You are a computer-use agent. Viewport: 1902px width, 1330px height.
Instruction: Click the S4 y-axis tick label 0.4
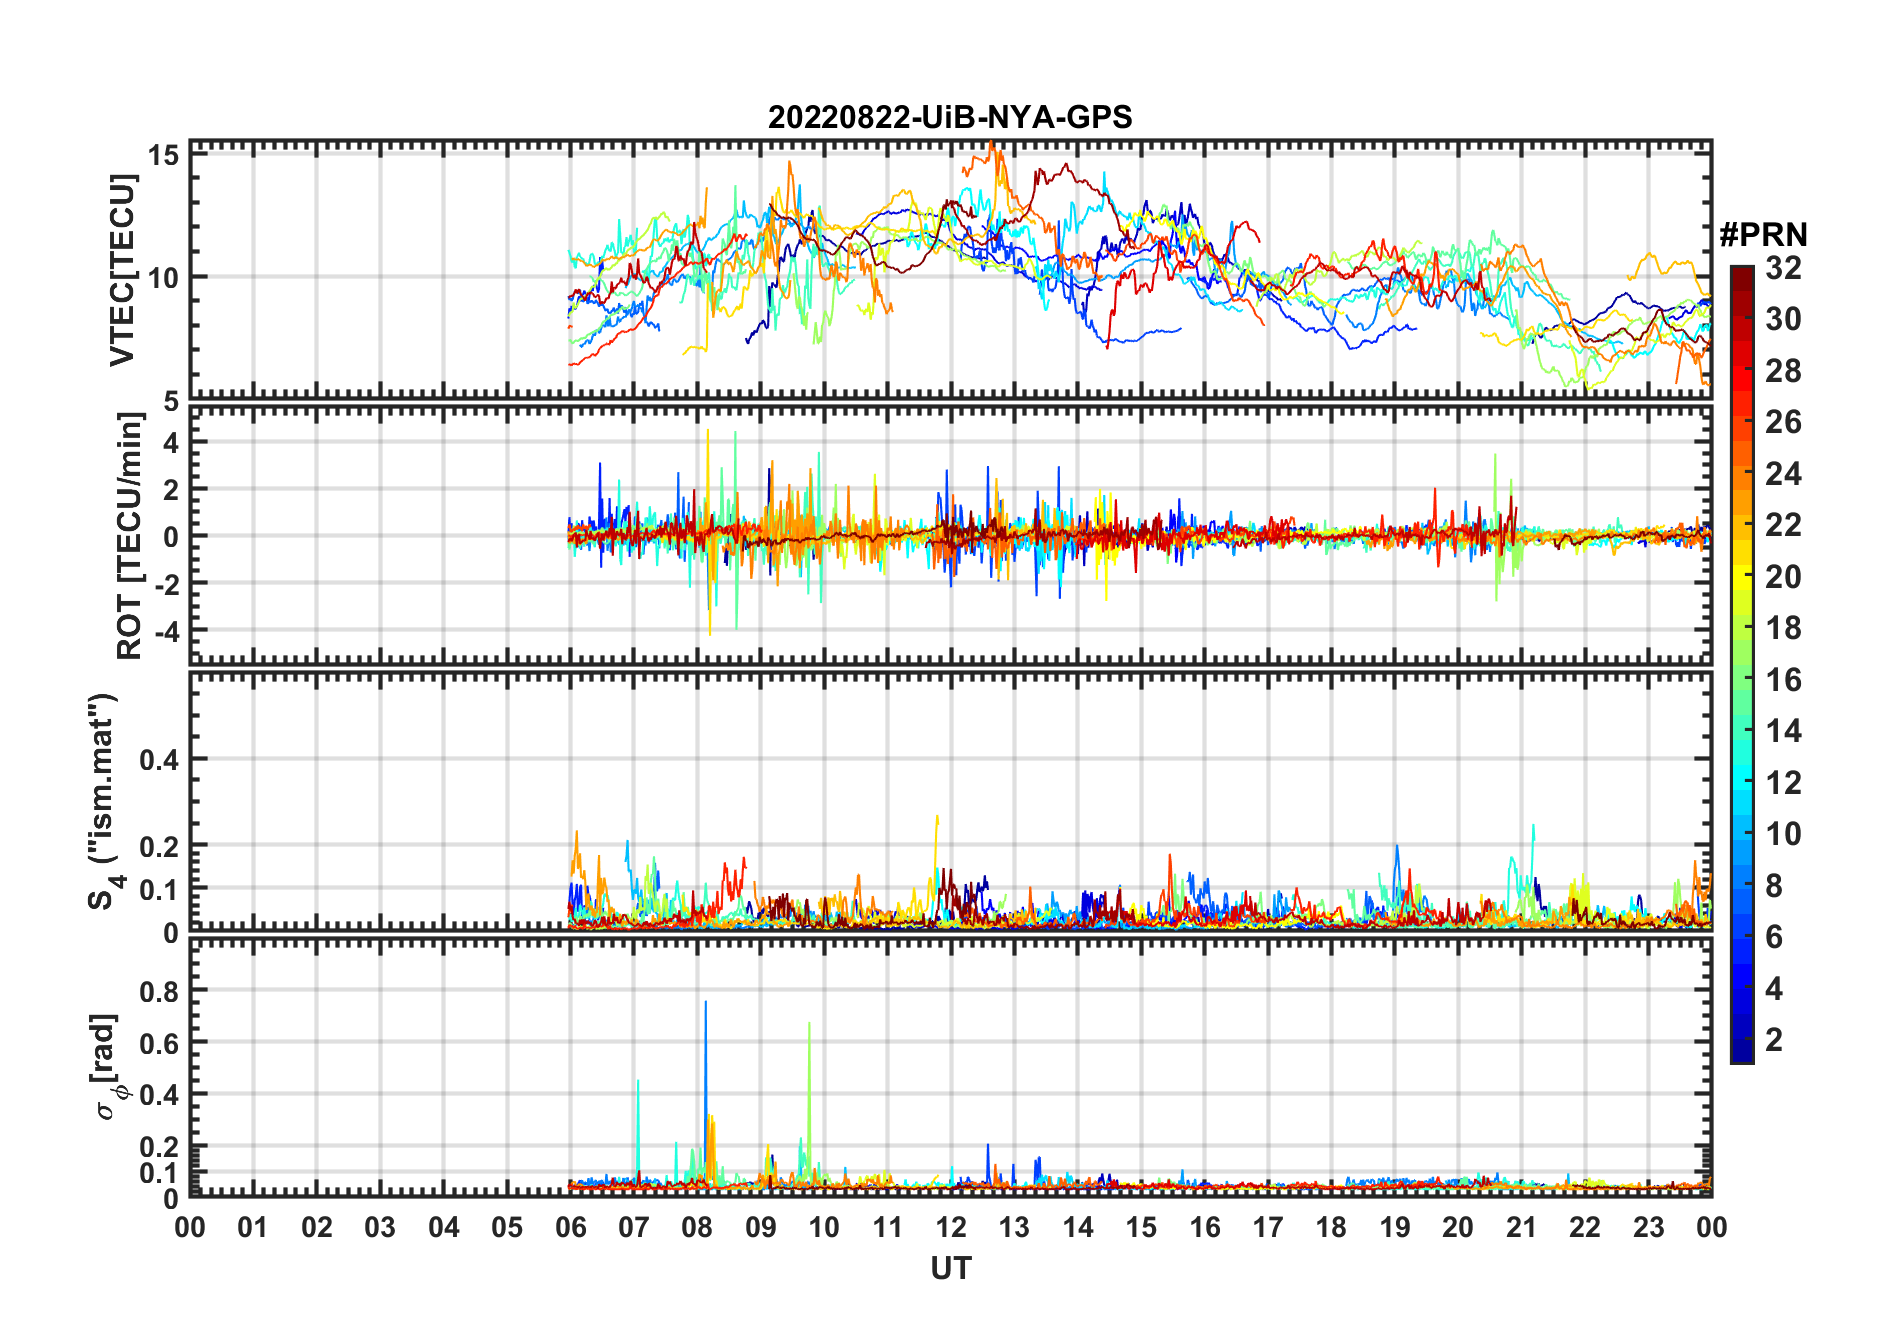click(x=158, y=760)
